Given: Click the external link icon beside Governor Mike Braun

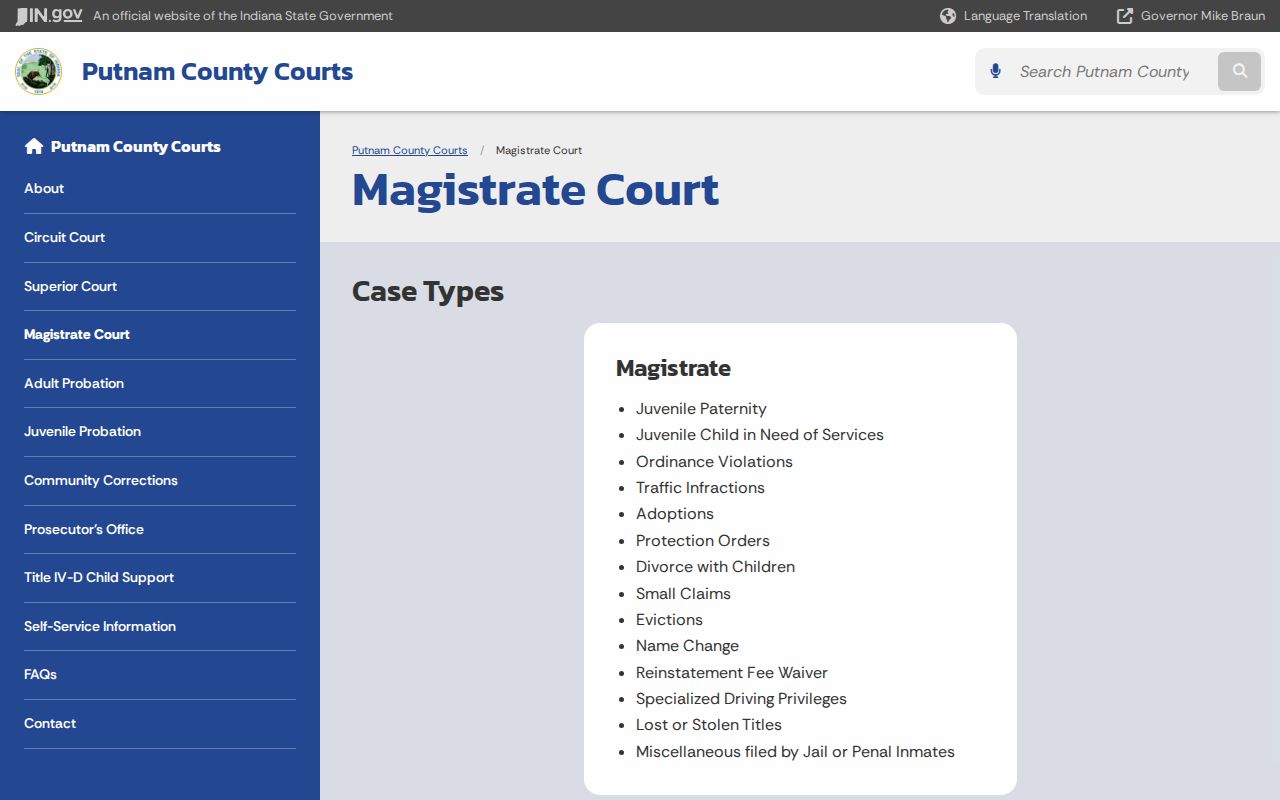Looking at the screenshot, I should pyautogui.click(x=1125, y=16).
